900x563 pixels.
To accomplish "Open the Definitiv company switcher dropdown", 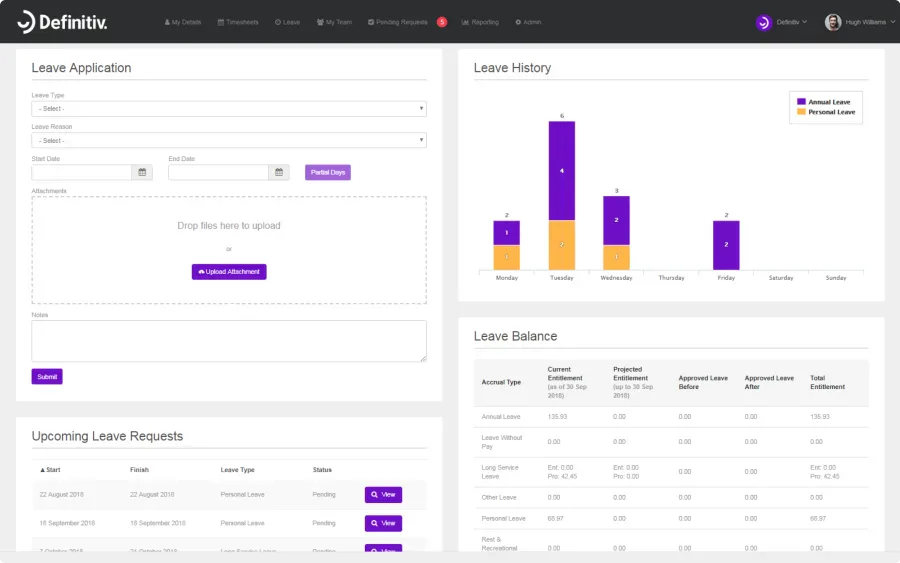I will tap(792, 22).
